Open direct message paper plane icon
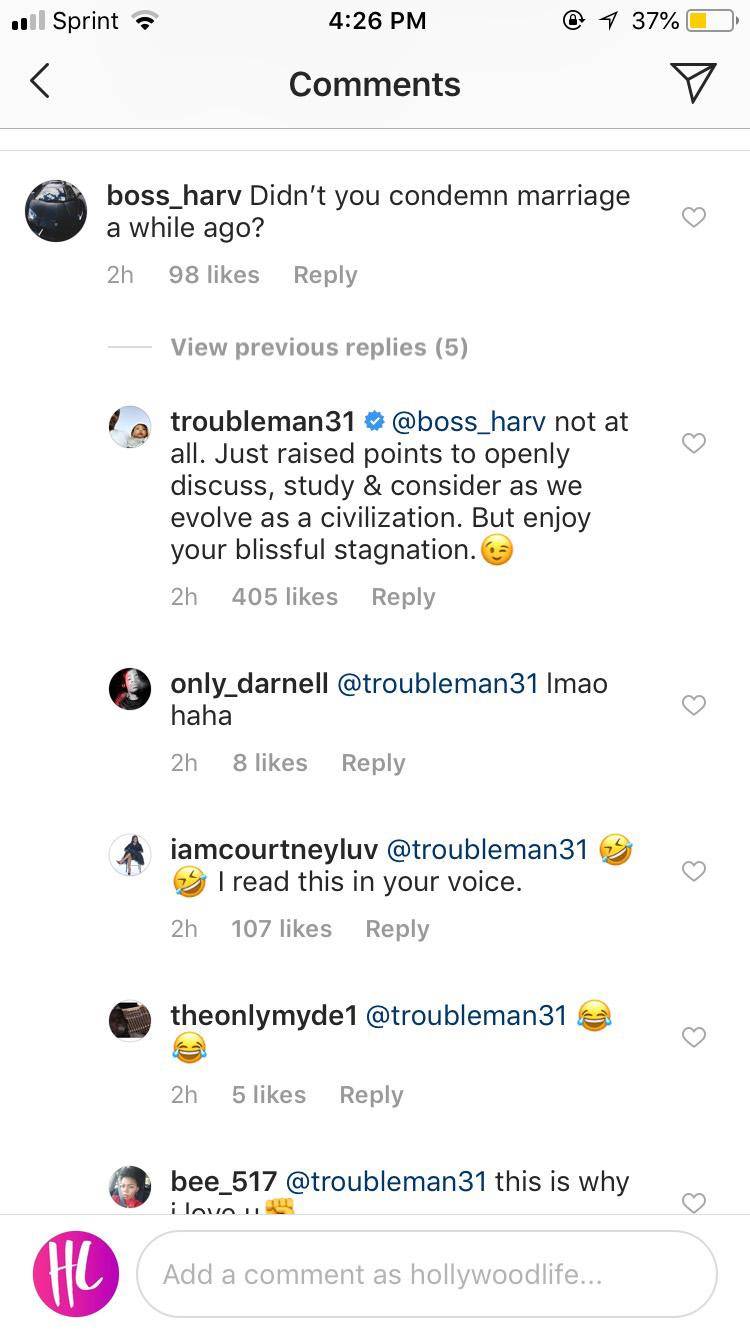 coord(693,82)
